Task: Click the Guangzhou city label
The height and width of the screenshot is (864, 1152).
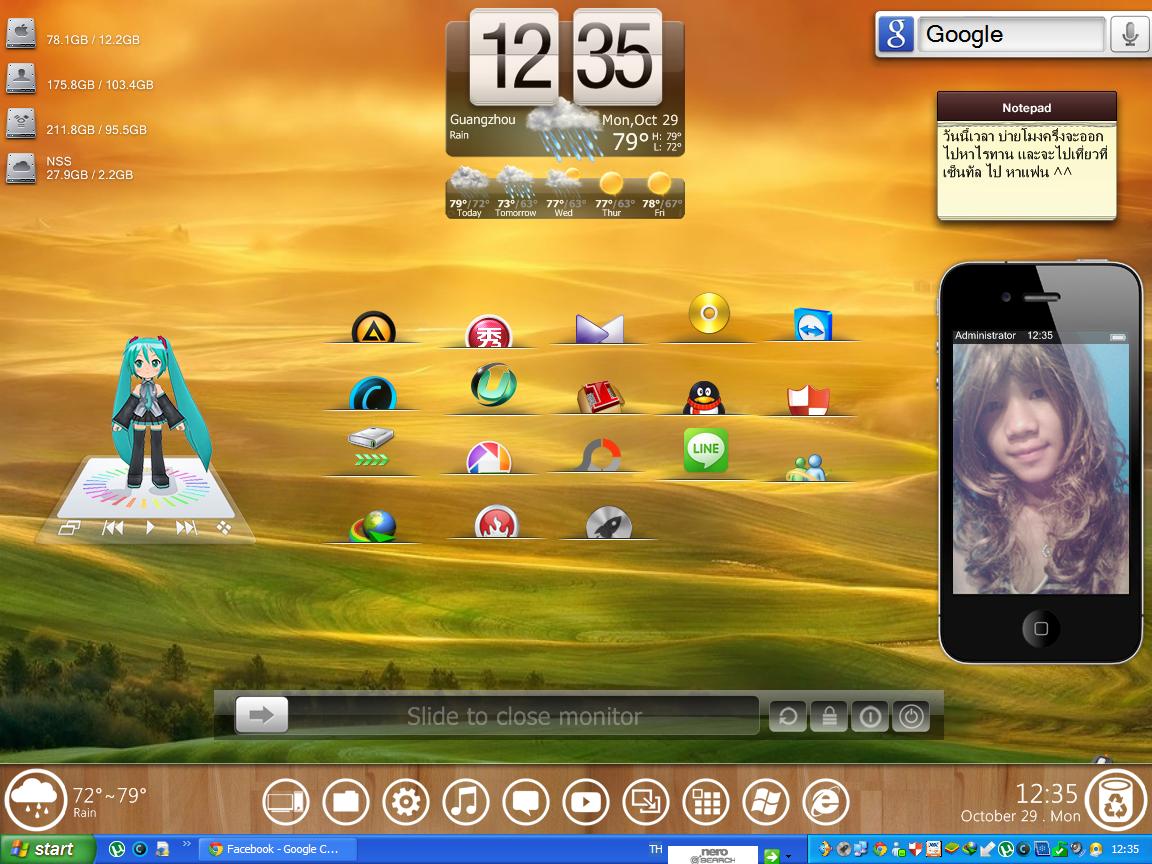Action: click(x=483, y=119)
